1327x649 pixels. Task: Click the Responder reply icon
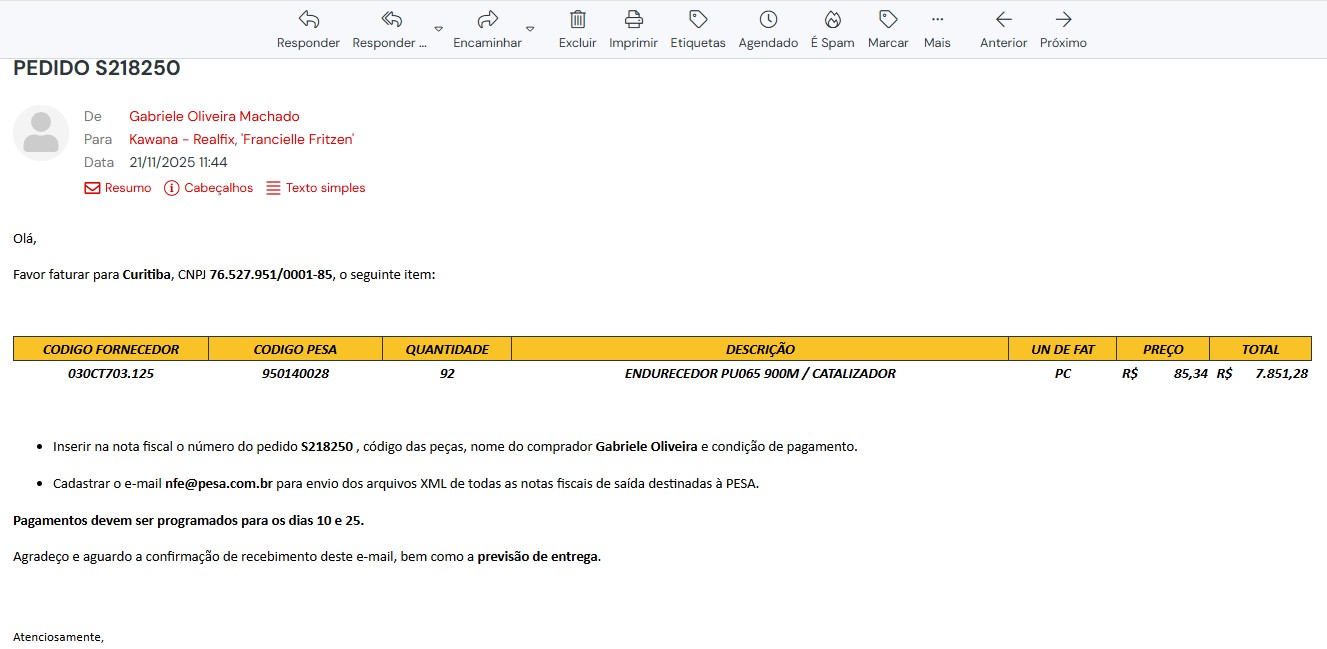coord(308,20)
